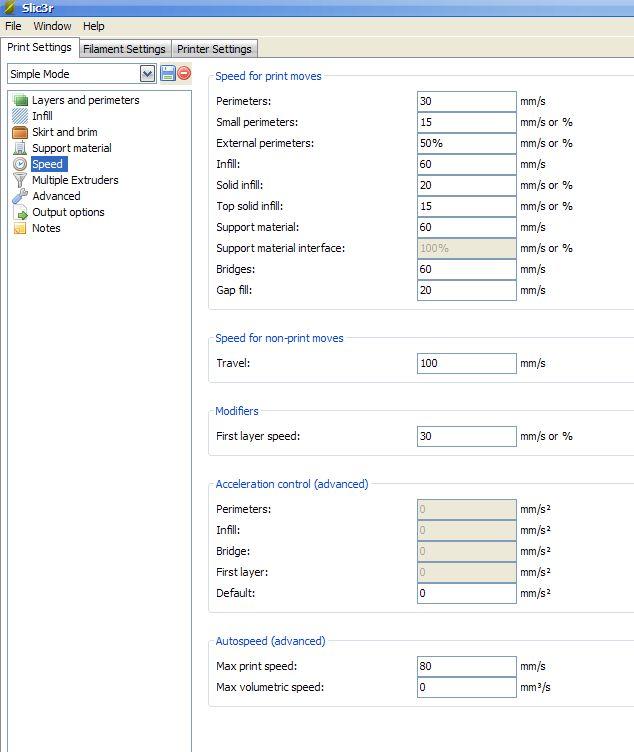This screenshot has height=752, width=634.
Task: Click the Slic3r application title icon
Action: click(x=10, y=7)
